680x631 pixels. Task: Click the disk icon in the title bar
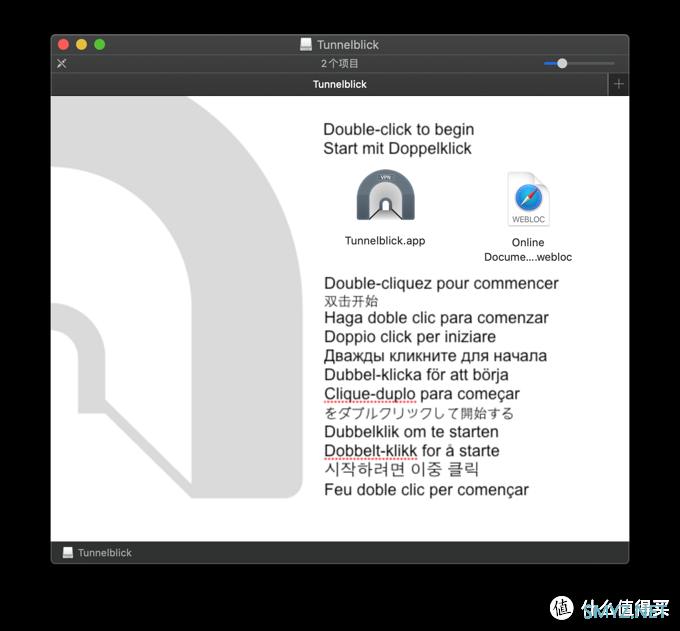(x=306, y=44)
